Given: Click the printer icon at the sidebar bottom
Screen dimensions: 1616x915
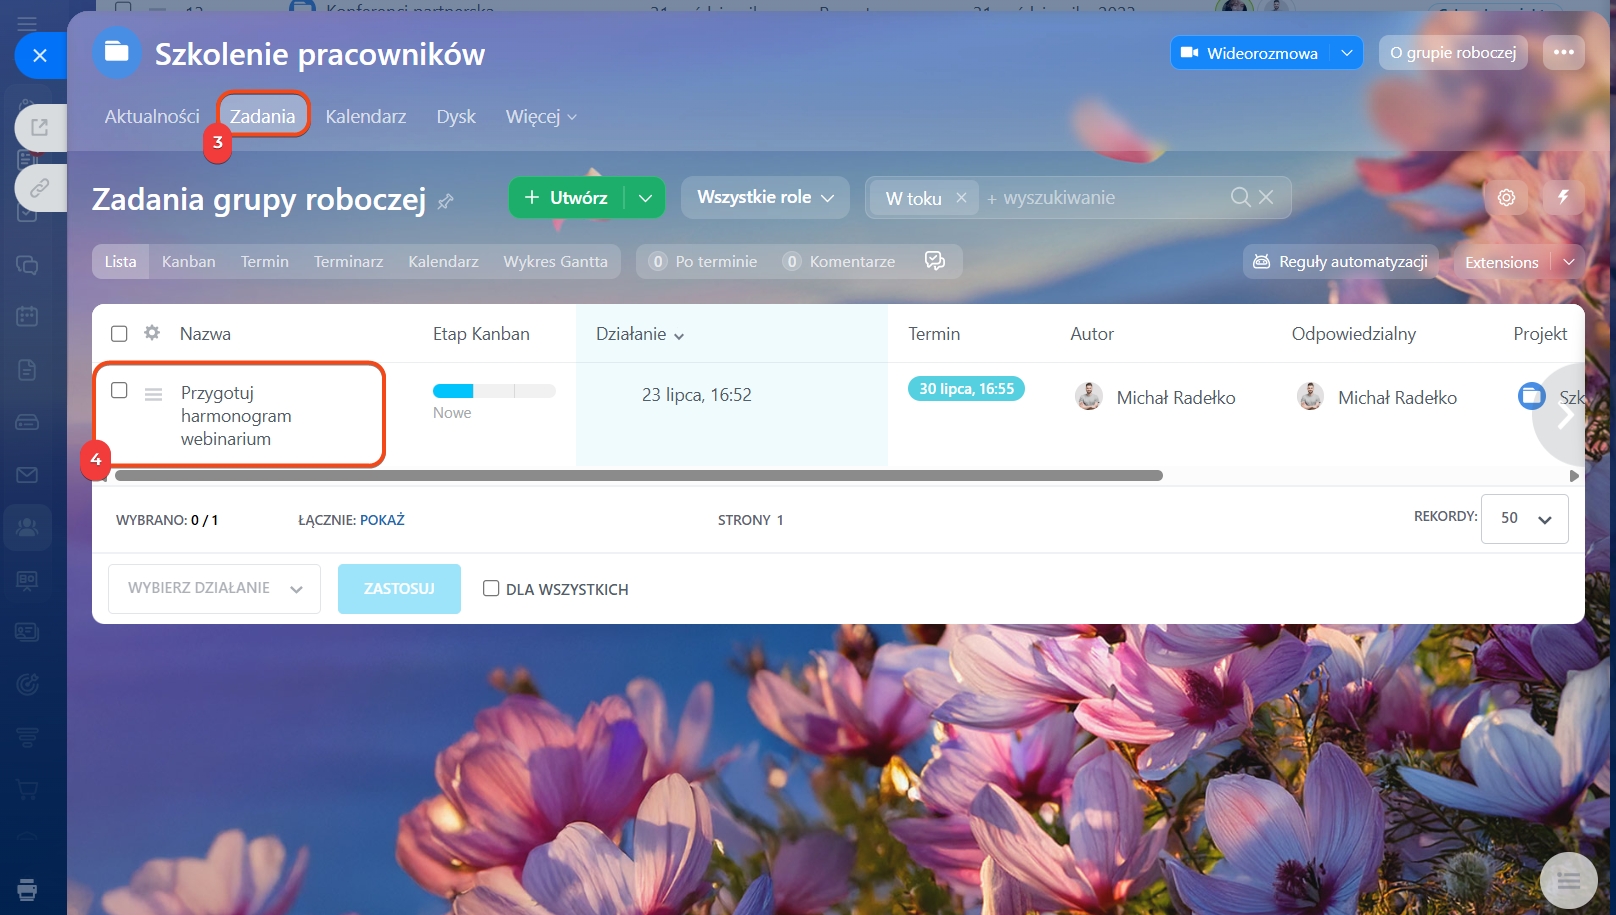Looking at the screenshot, I should [27, 889].
